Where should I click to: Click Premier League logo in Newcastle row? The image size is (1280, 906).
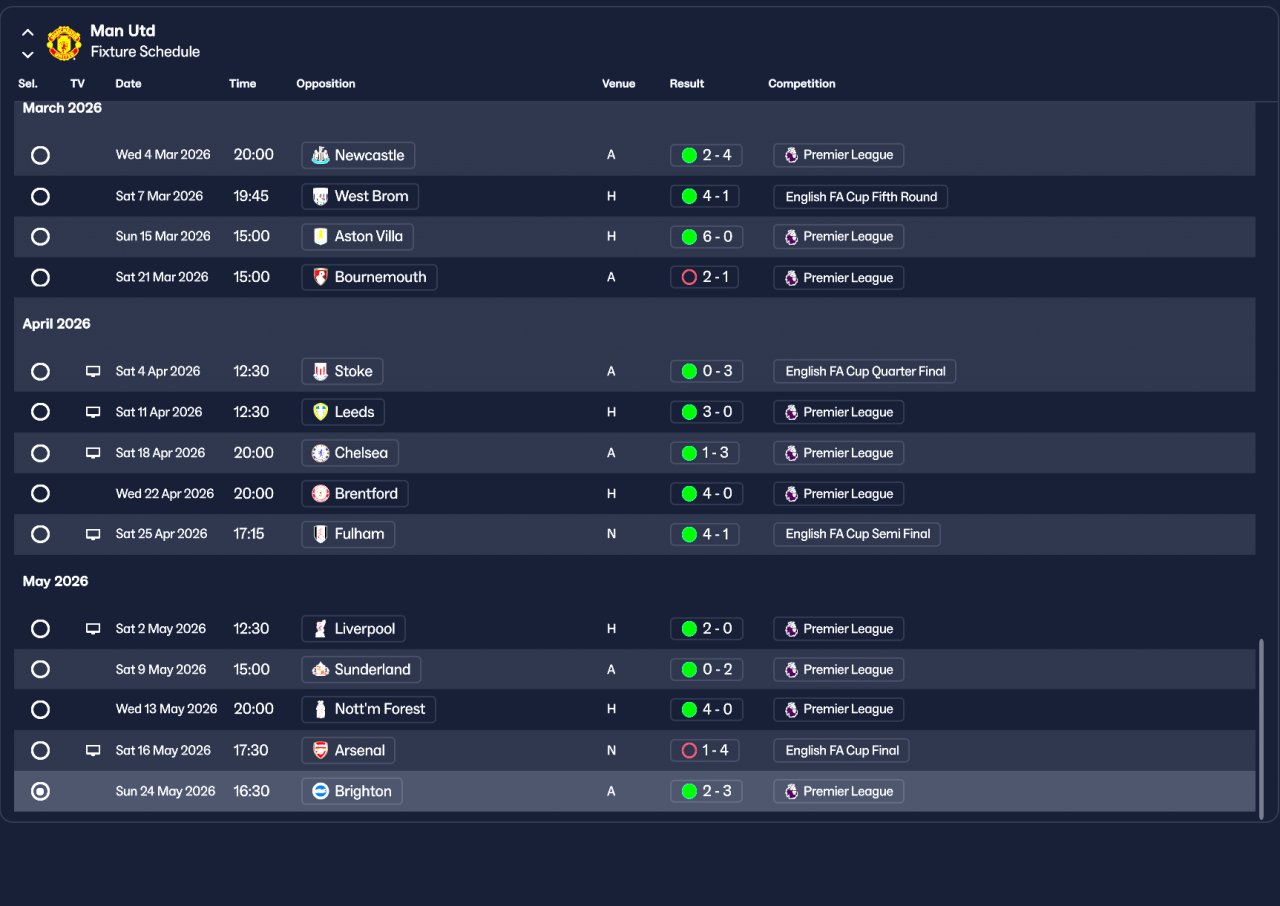tap(791, 155)
